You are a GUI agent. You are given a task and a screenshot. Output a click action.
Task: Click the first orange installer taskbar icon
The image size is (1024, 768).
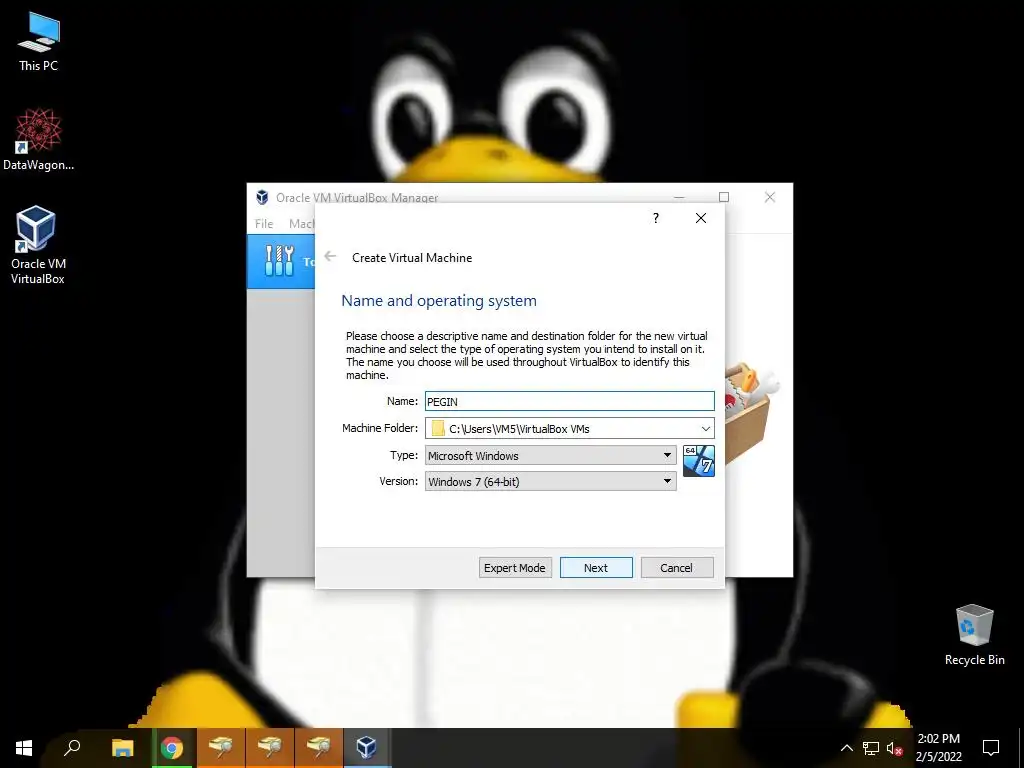(220, 748)
